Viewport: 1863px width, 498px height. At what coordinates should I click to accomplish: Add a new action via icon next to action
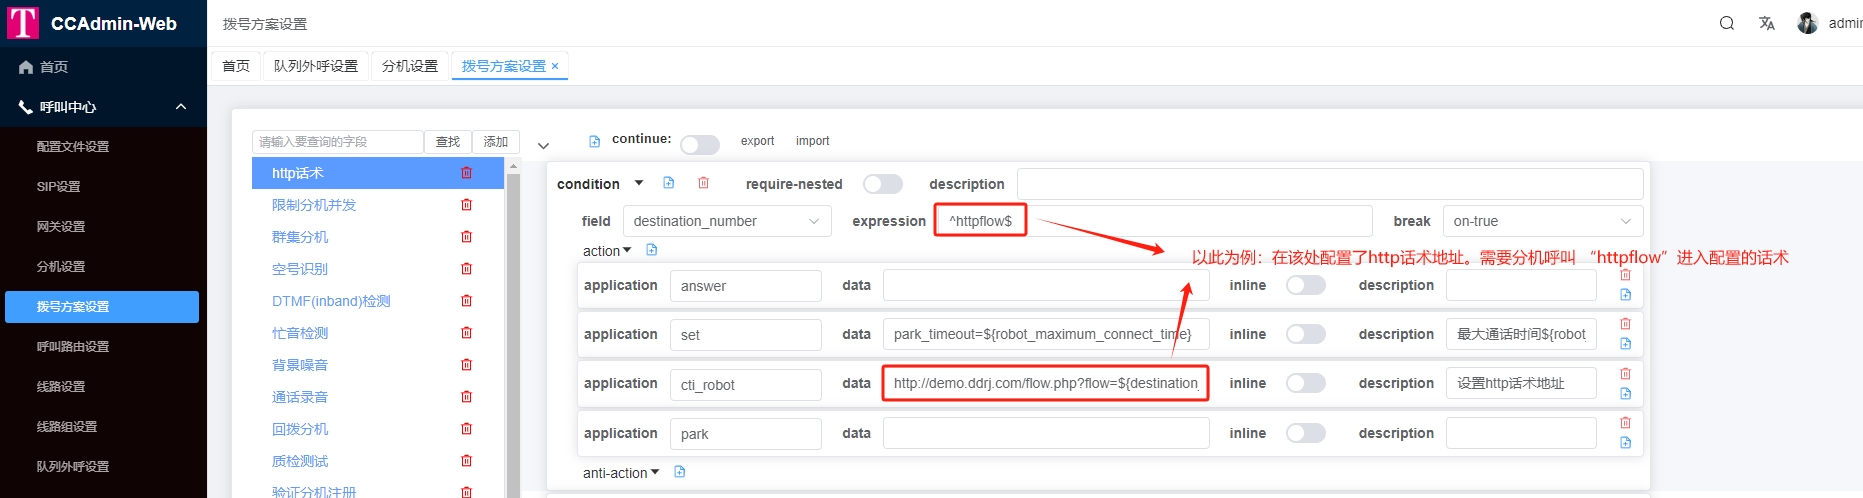coord(652,250)
